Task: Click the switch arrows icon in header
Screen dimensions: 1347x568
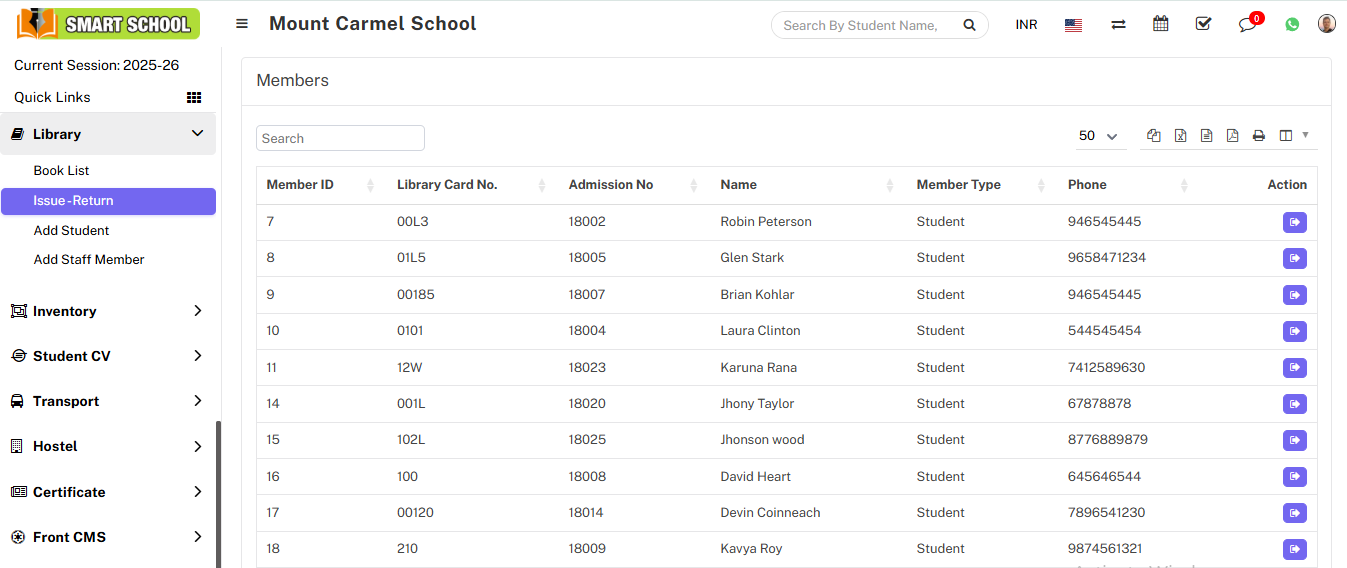Action: (1118, 25)
